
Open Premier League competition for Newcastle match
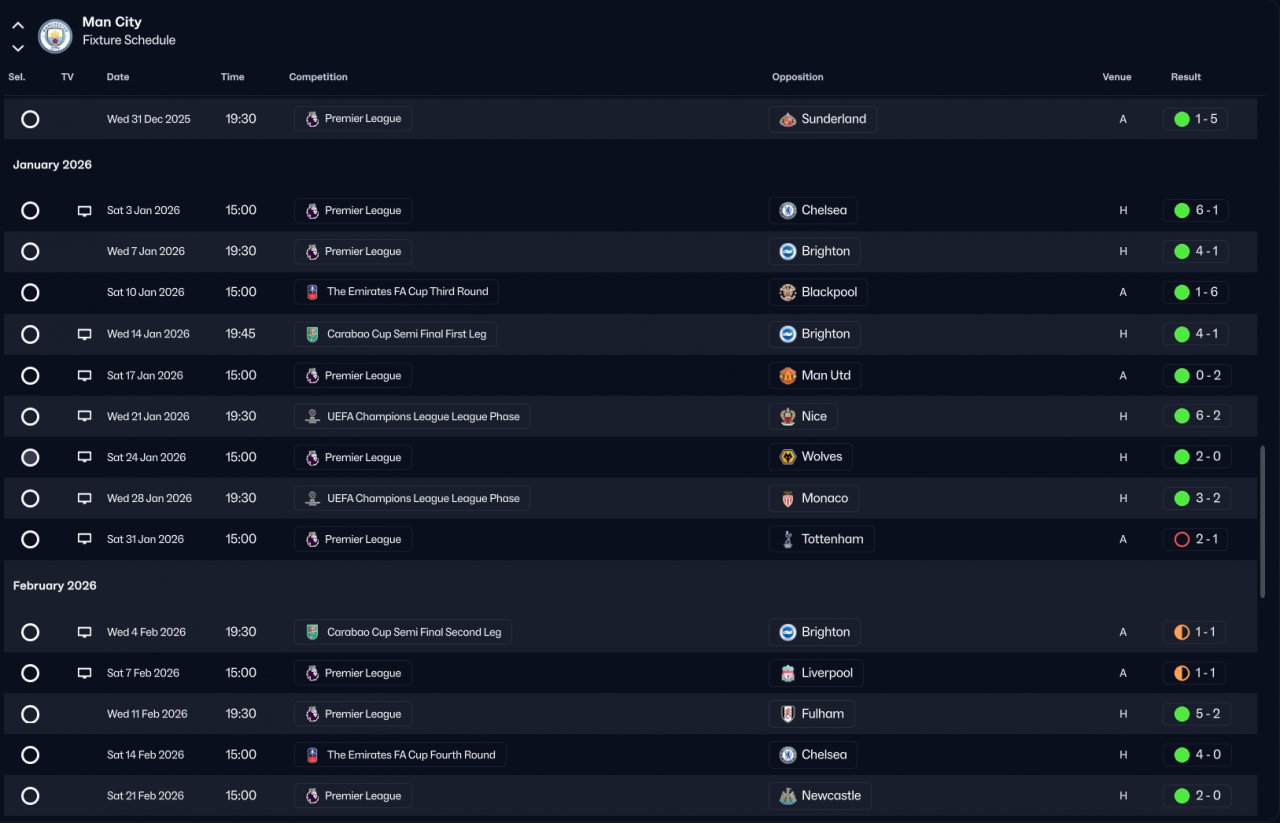pyautogui.click(x=353, y=796)
